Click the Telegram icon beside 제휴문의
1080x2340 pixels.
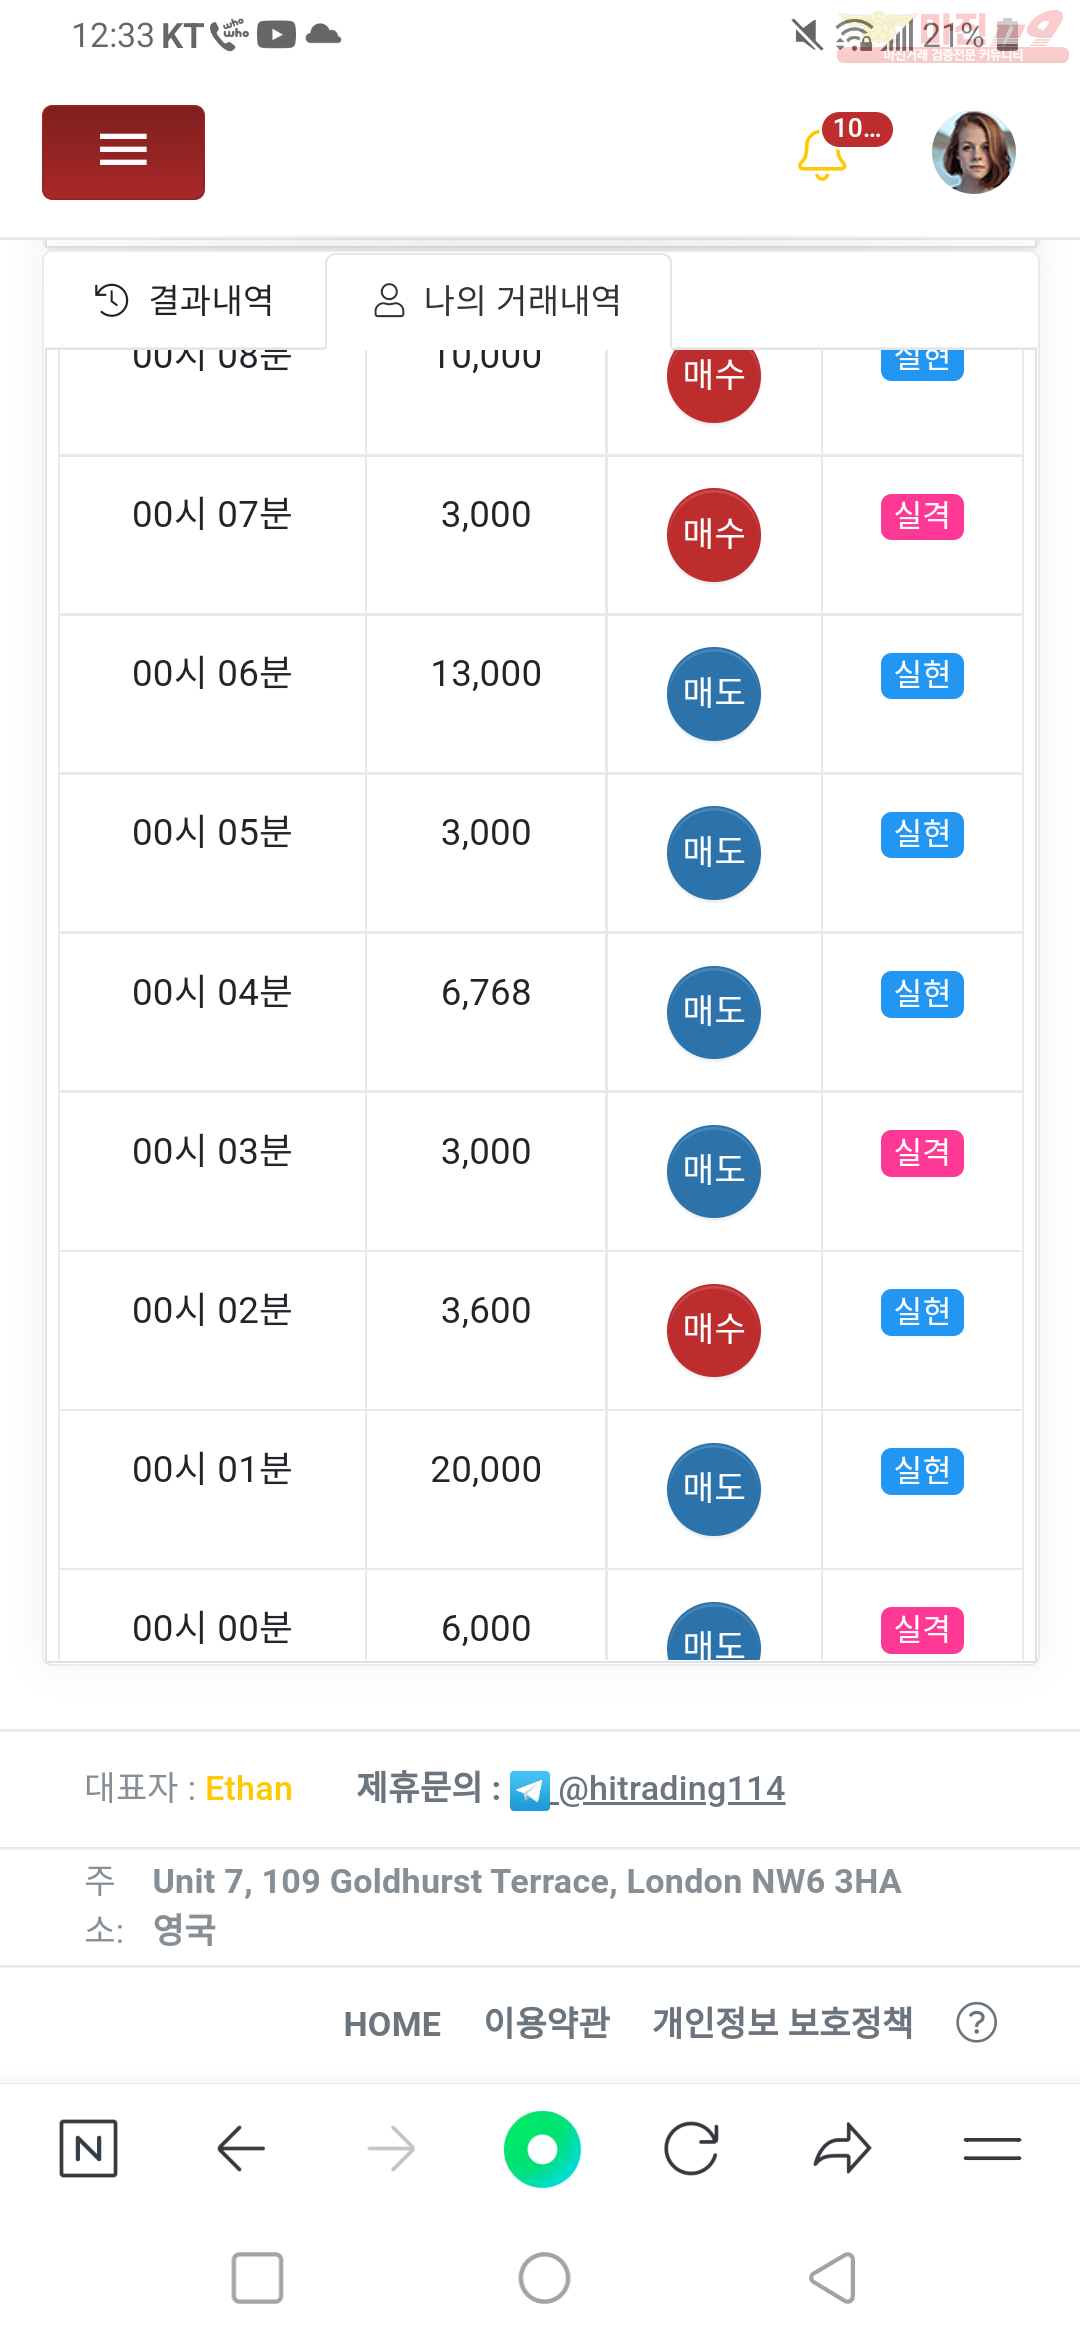529,1790
